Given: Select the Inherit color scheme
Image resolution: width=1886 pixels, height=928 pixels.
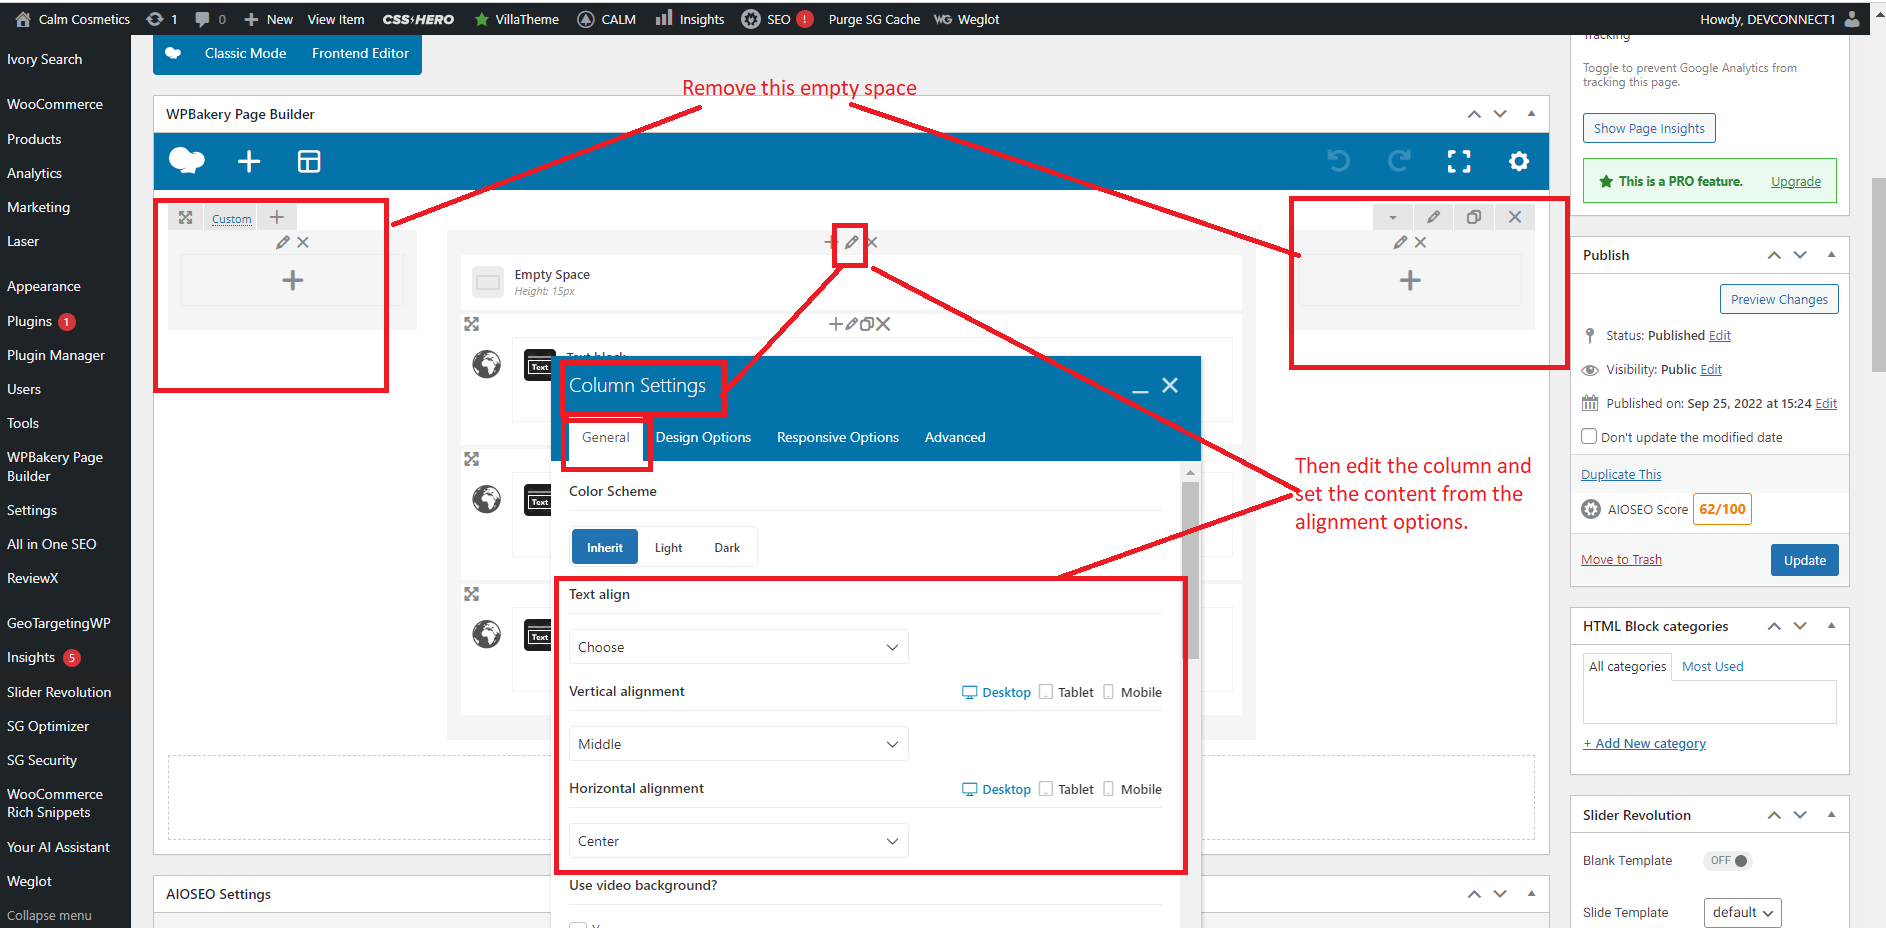Looking at the screenshot, I should 605,548.
